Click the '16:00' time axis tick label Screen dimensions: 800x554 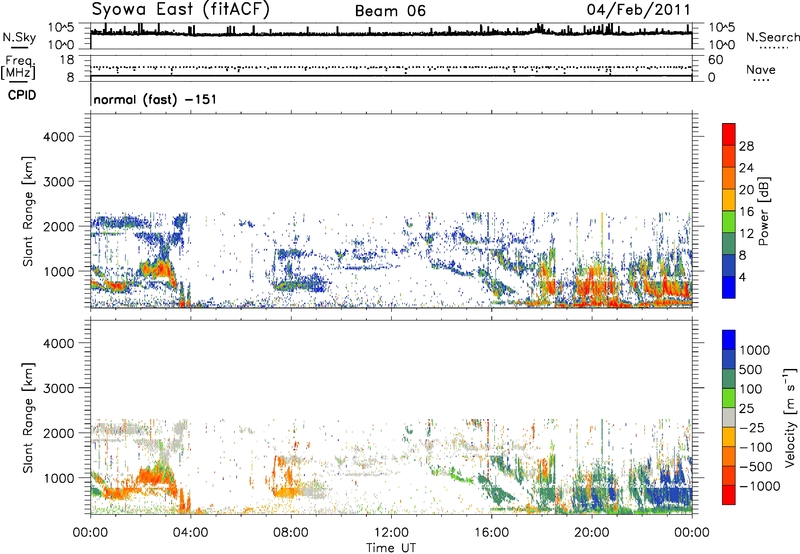click(491, 533)
